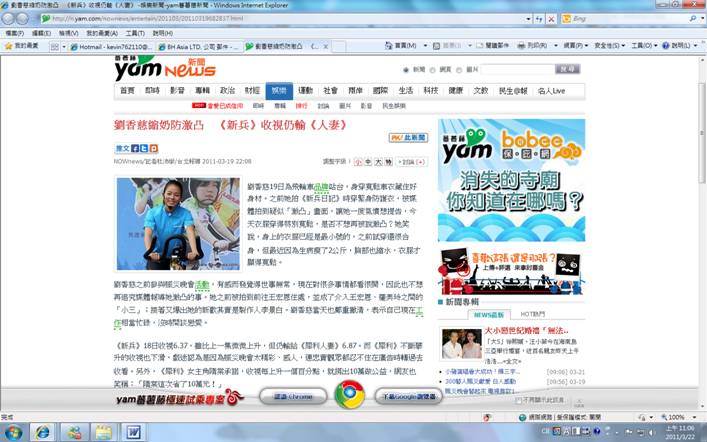Image resolution: width=707 pixels, height=442 pixels.
Task: Open the 檢視(V) View menu
Action: pos(68,33)
